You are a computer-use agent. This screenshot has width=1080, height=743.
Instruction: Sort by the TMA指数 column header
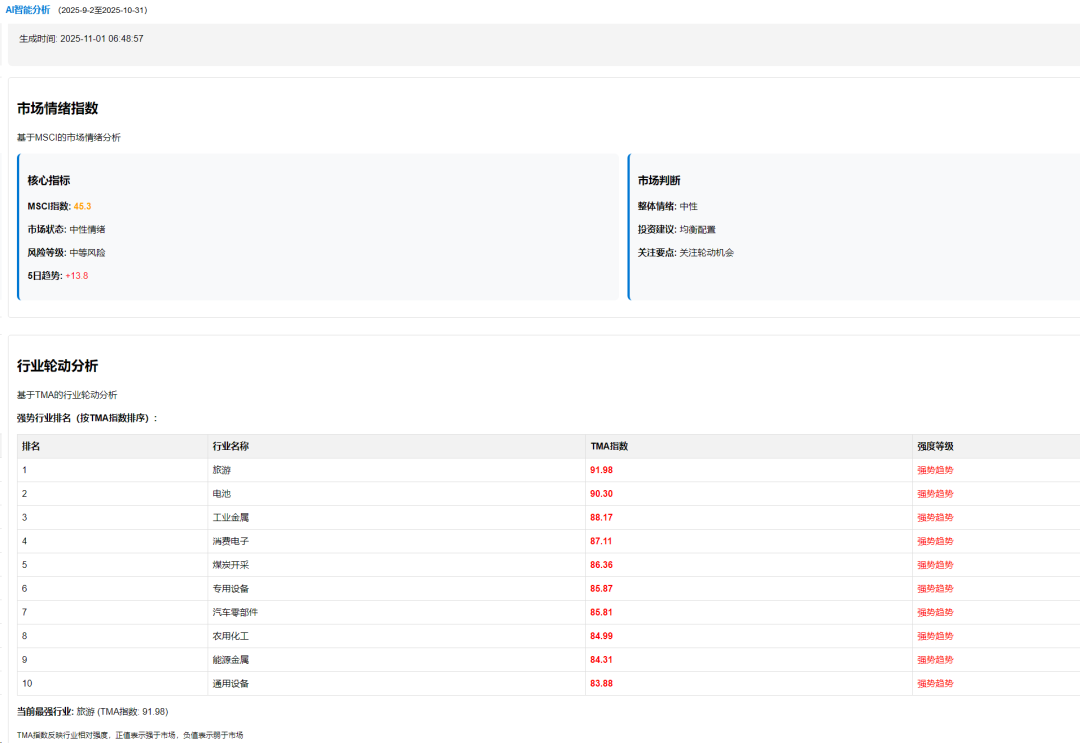click(609, 446)
